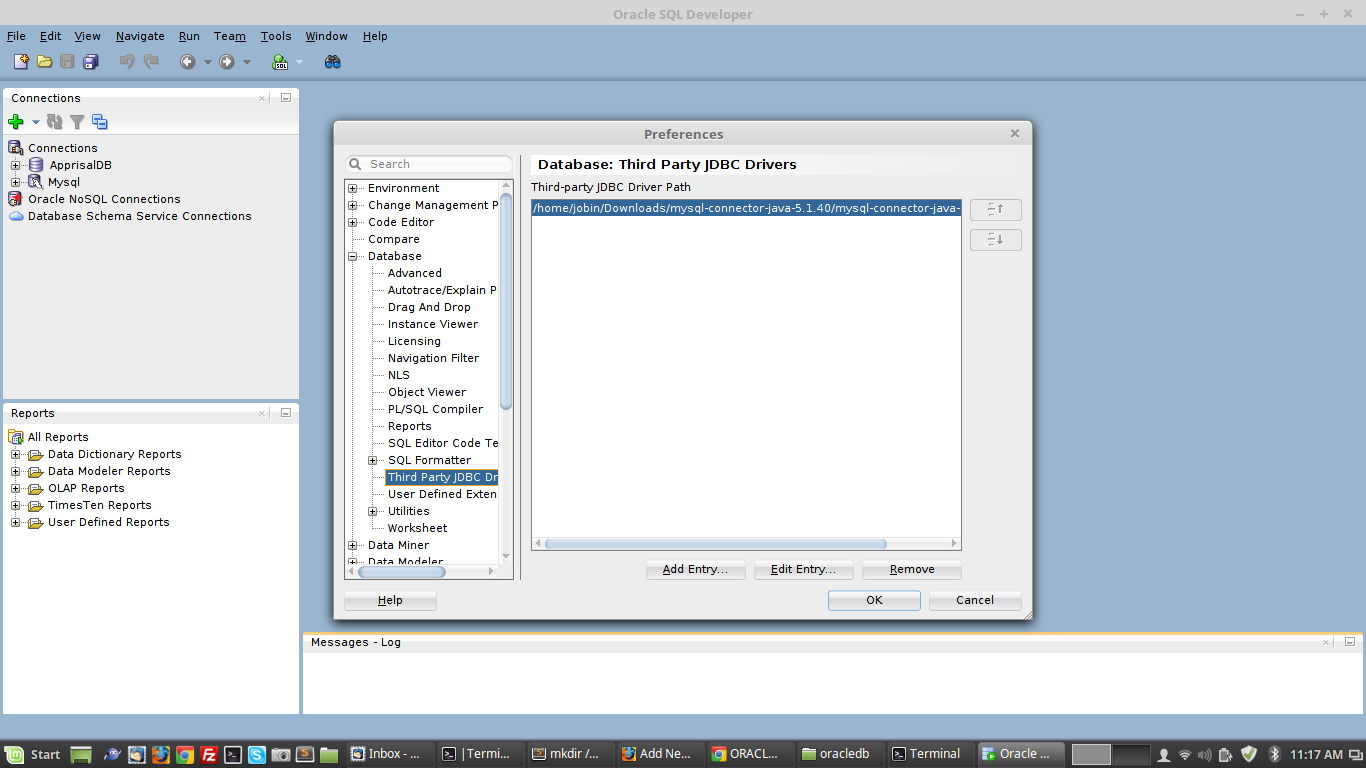Select NLS in Preferences tree
This screenshot has width=1366, height=768.
[x=399, y=375]
